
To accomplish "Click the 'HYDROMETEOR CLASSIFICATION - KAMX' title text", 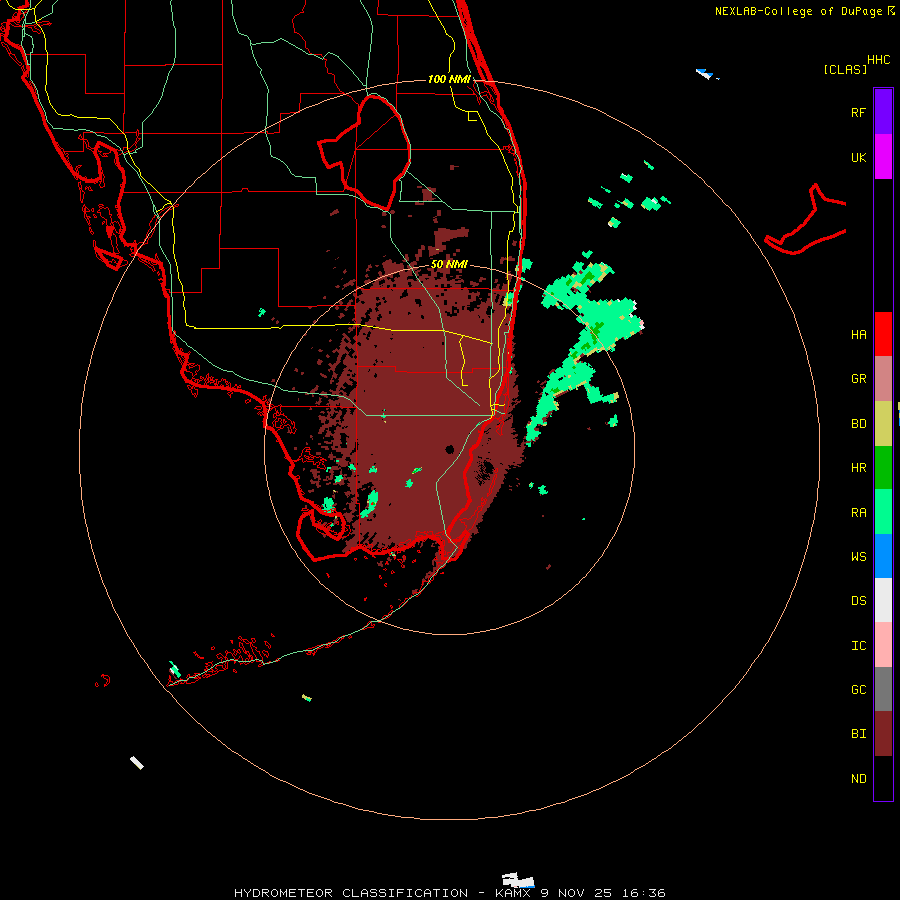I will pos(382,893).
